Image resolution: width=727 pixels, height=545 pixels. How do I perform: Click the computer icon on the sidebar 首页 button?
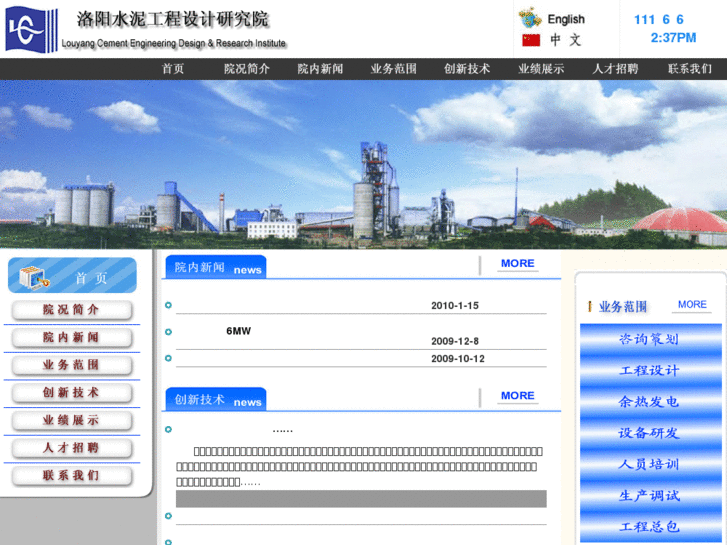tap(34, 277)
